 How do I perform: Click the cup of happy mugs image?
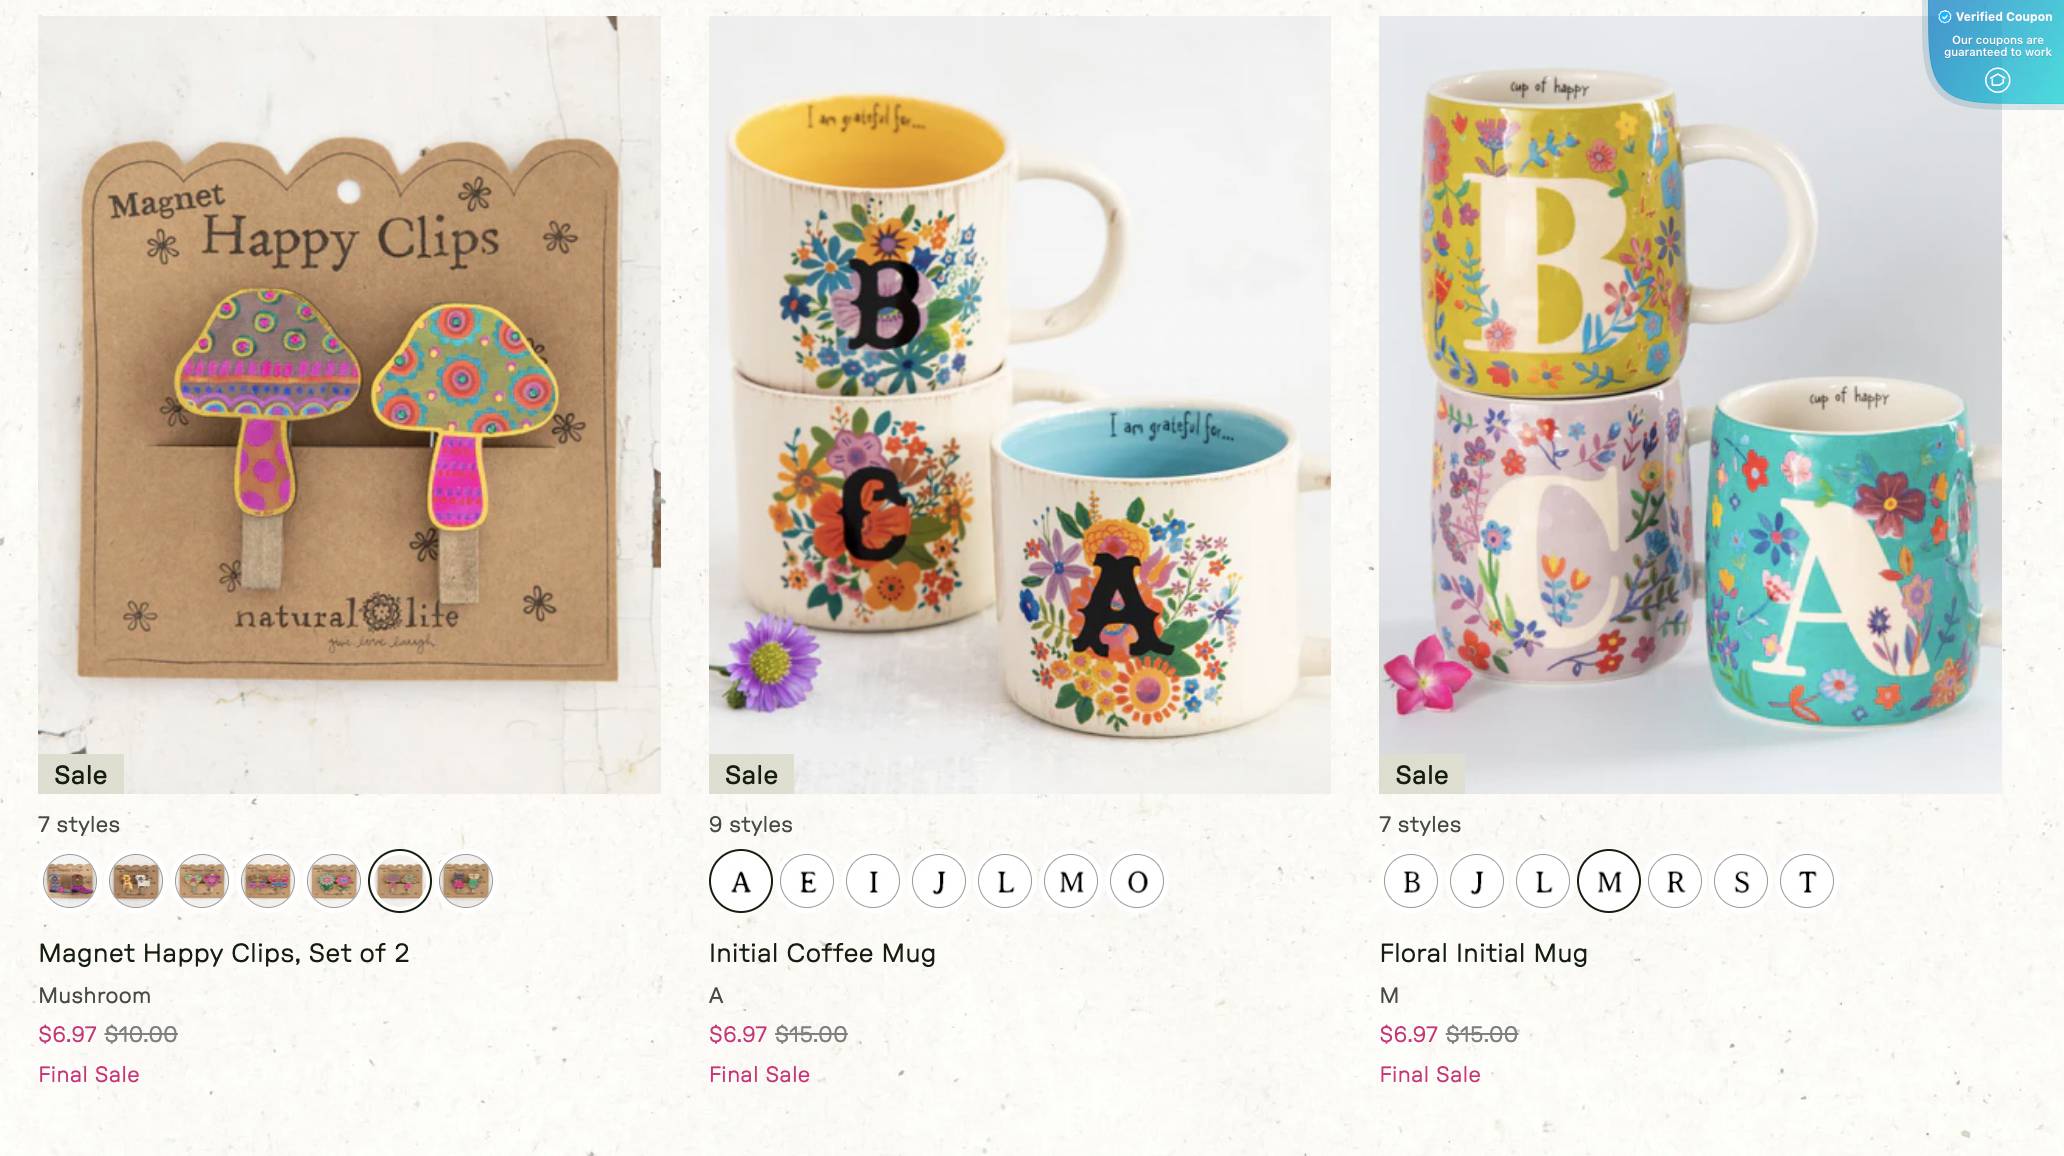point(1690,405)
